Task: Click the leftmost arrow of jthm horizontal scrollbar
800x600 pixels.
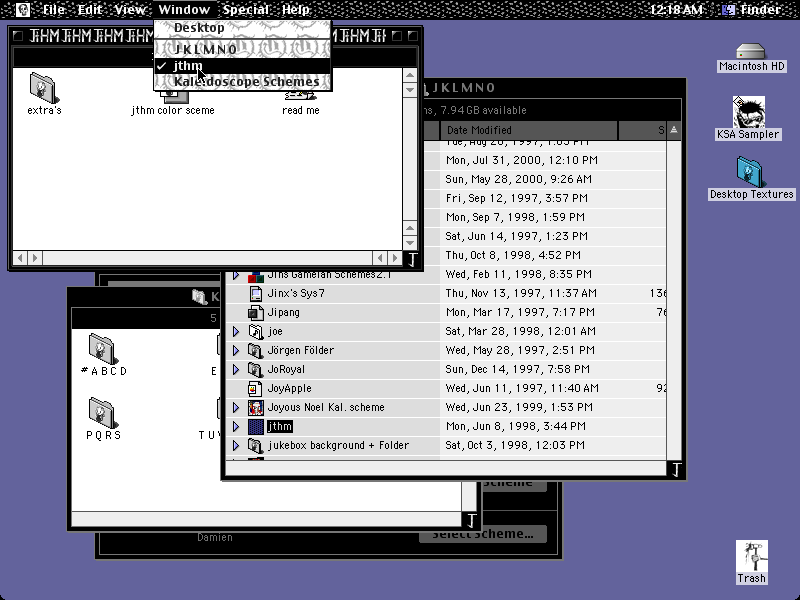Action: click(x=20, y=258)
